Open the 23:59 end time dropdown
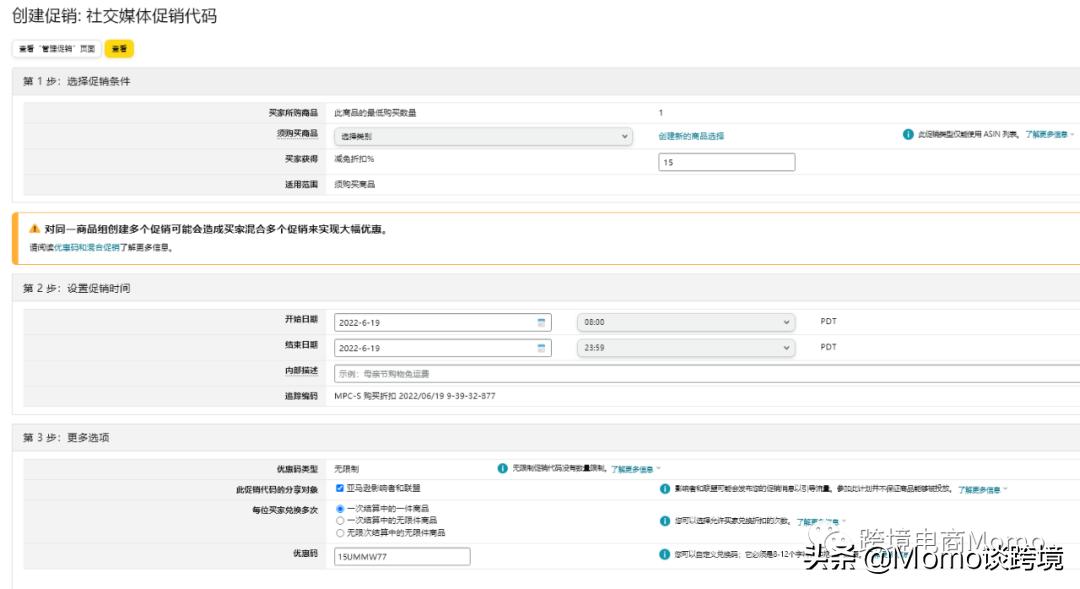The image size is (1080, 589). point(688,347)
